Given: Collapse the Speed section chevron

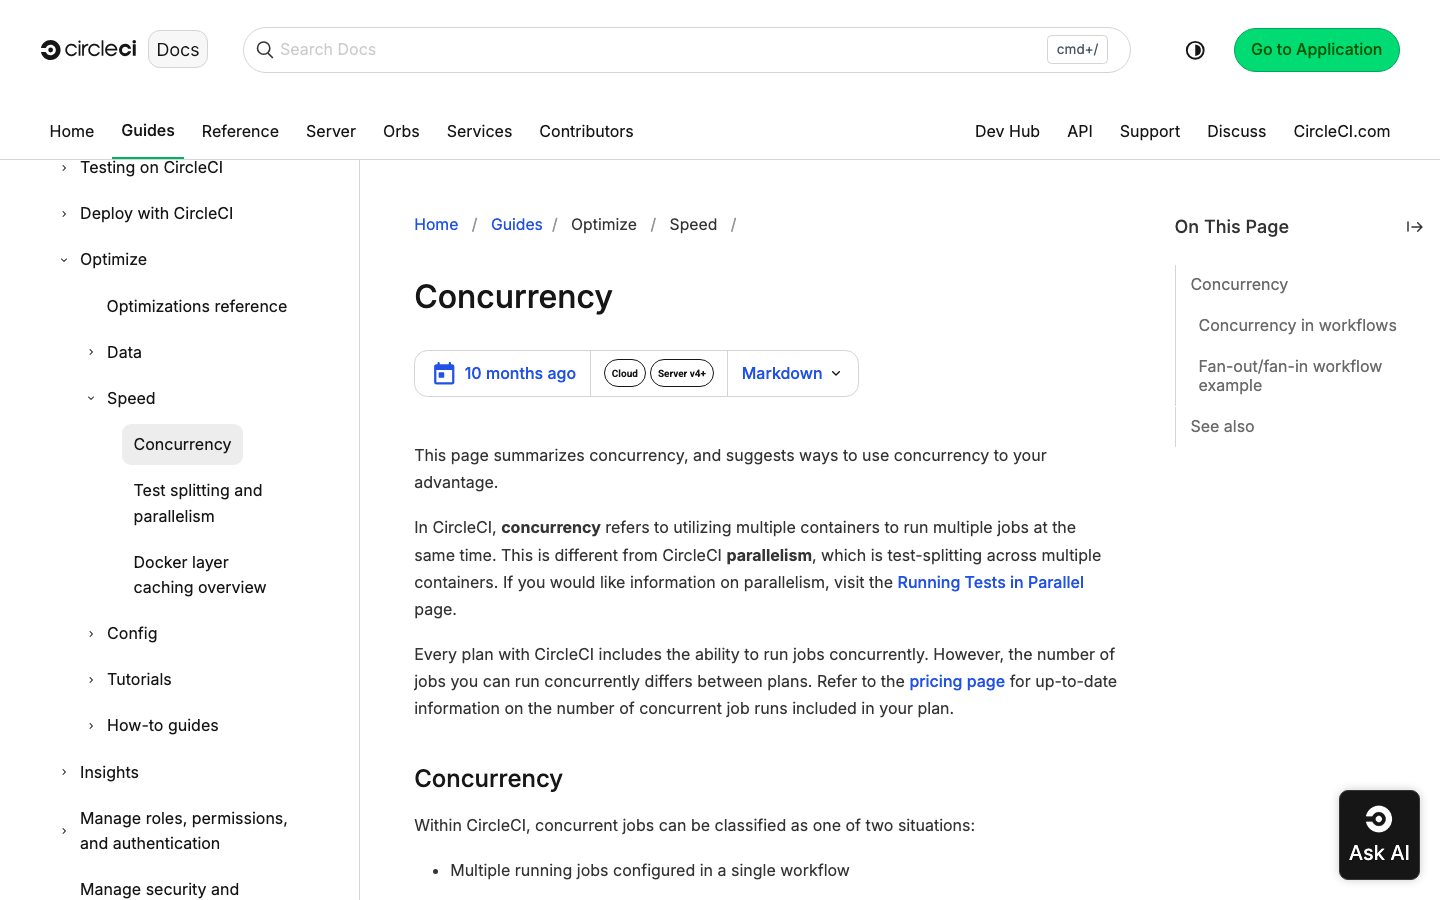Looking at the screenshot, I should [91, 398].
